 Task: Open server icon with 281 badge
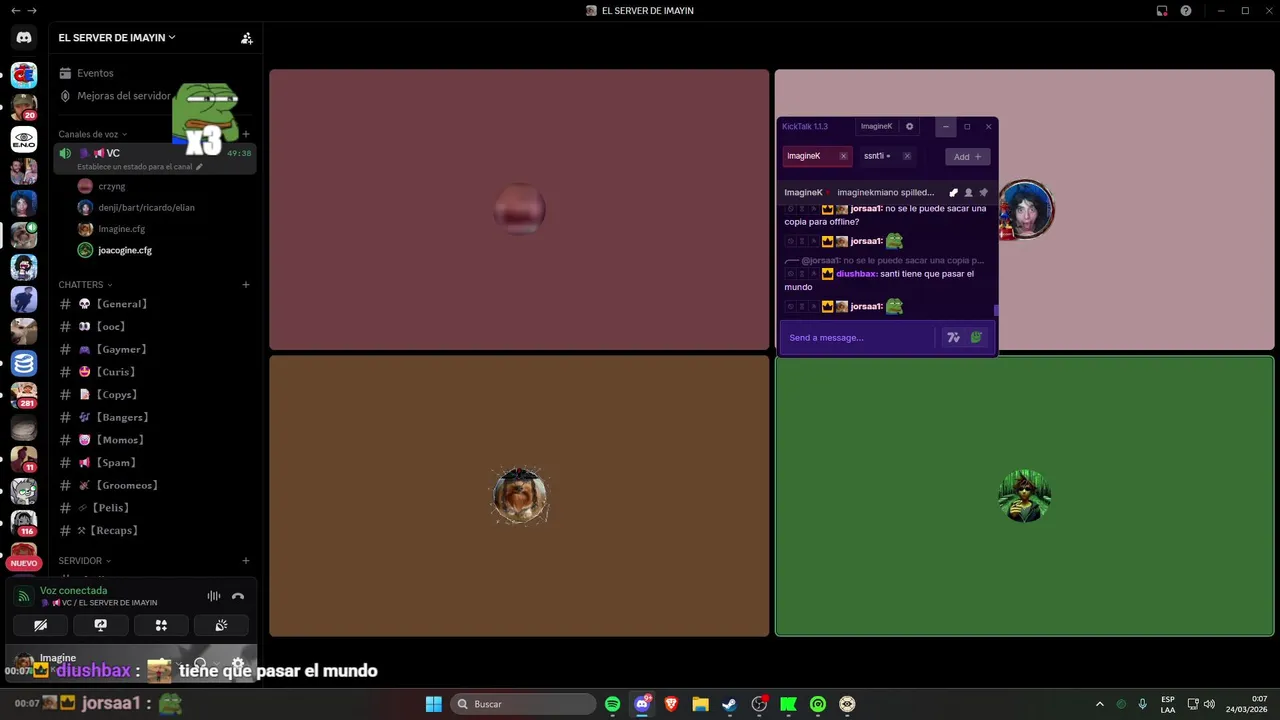(x=24, y=396)
